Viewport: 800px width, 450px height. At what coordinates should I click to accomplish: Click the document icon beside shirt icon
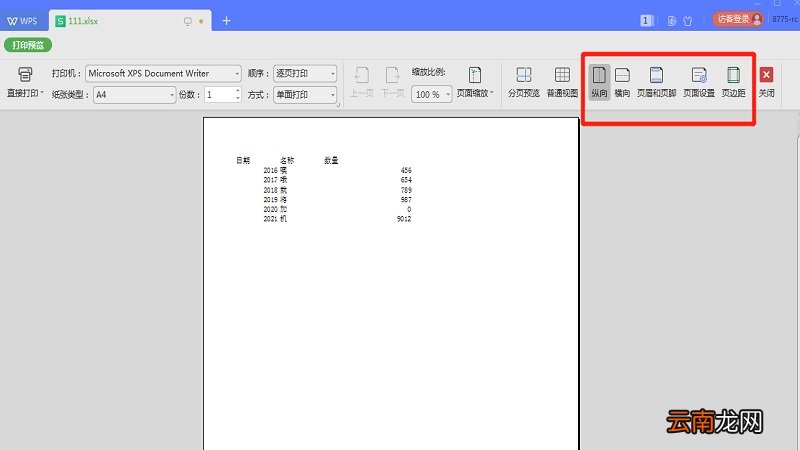coord(672,21)
